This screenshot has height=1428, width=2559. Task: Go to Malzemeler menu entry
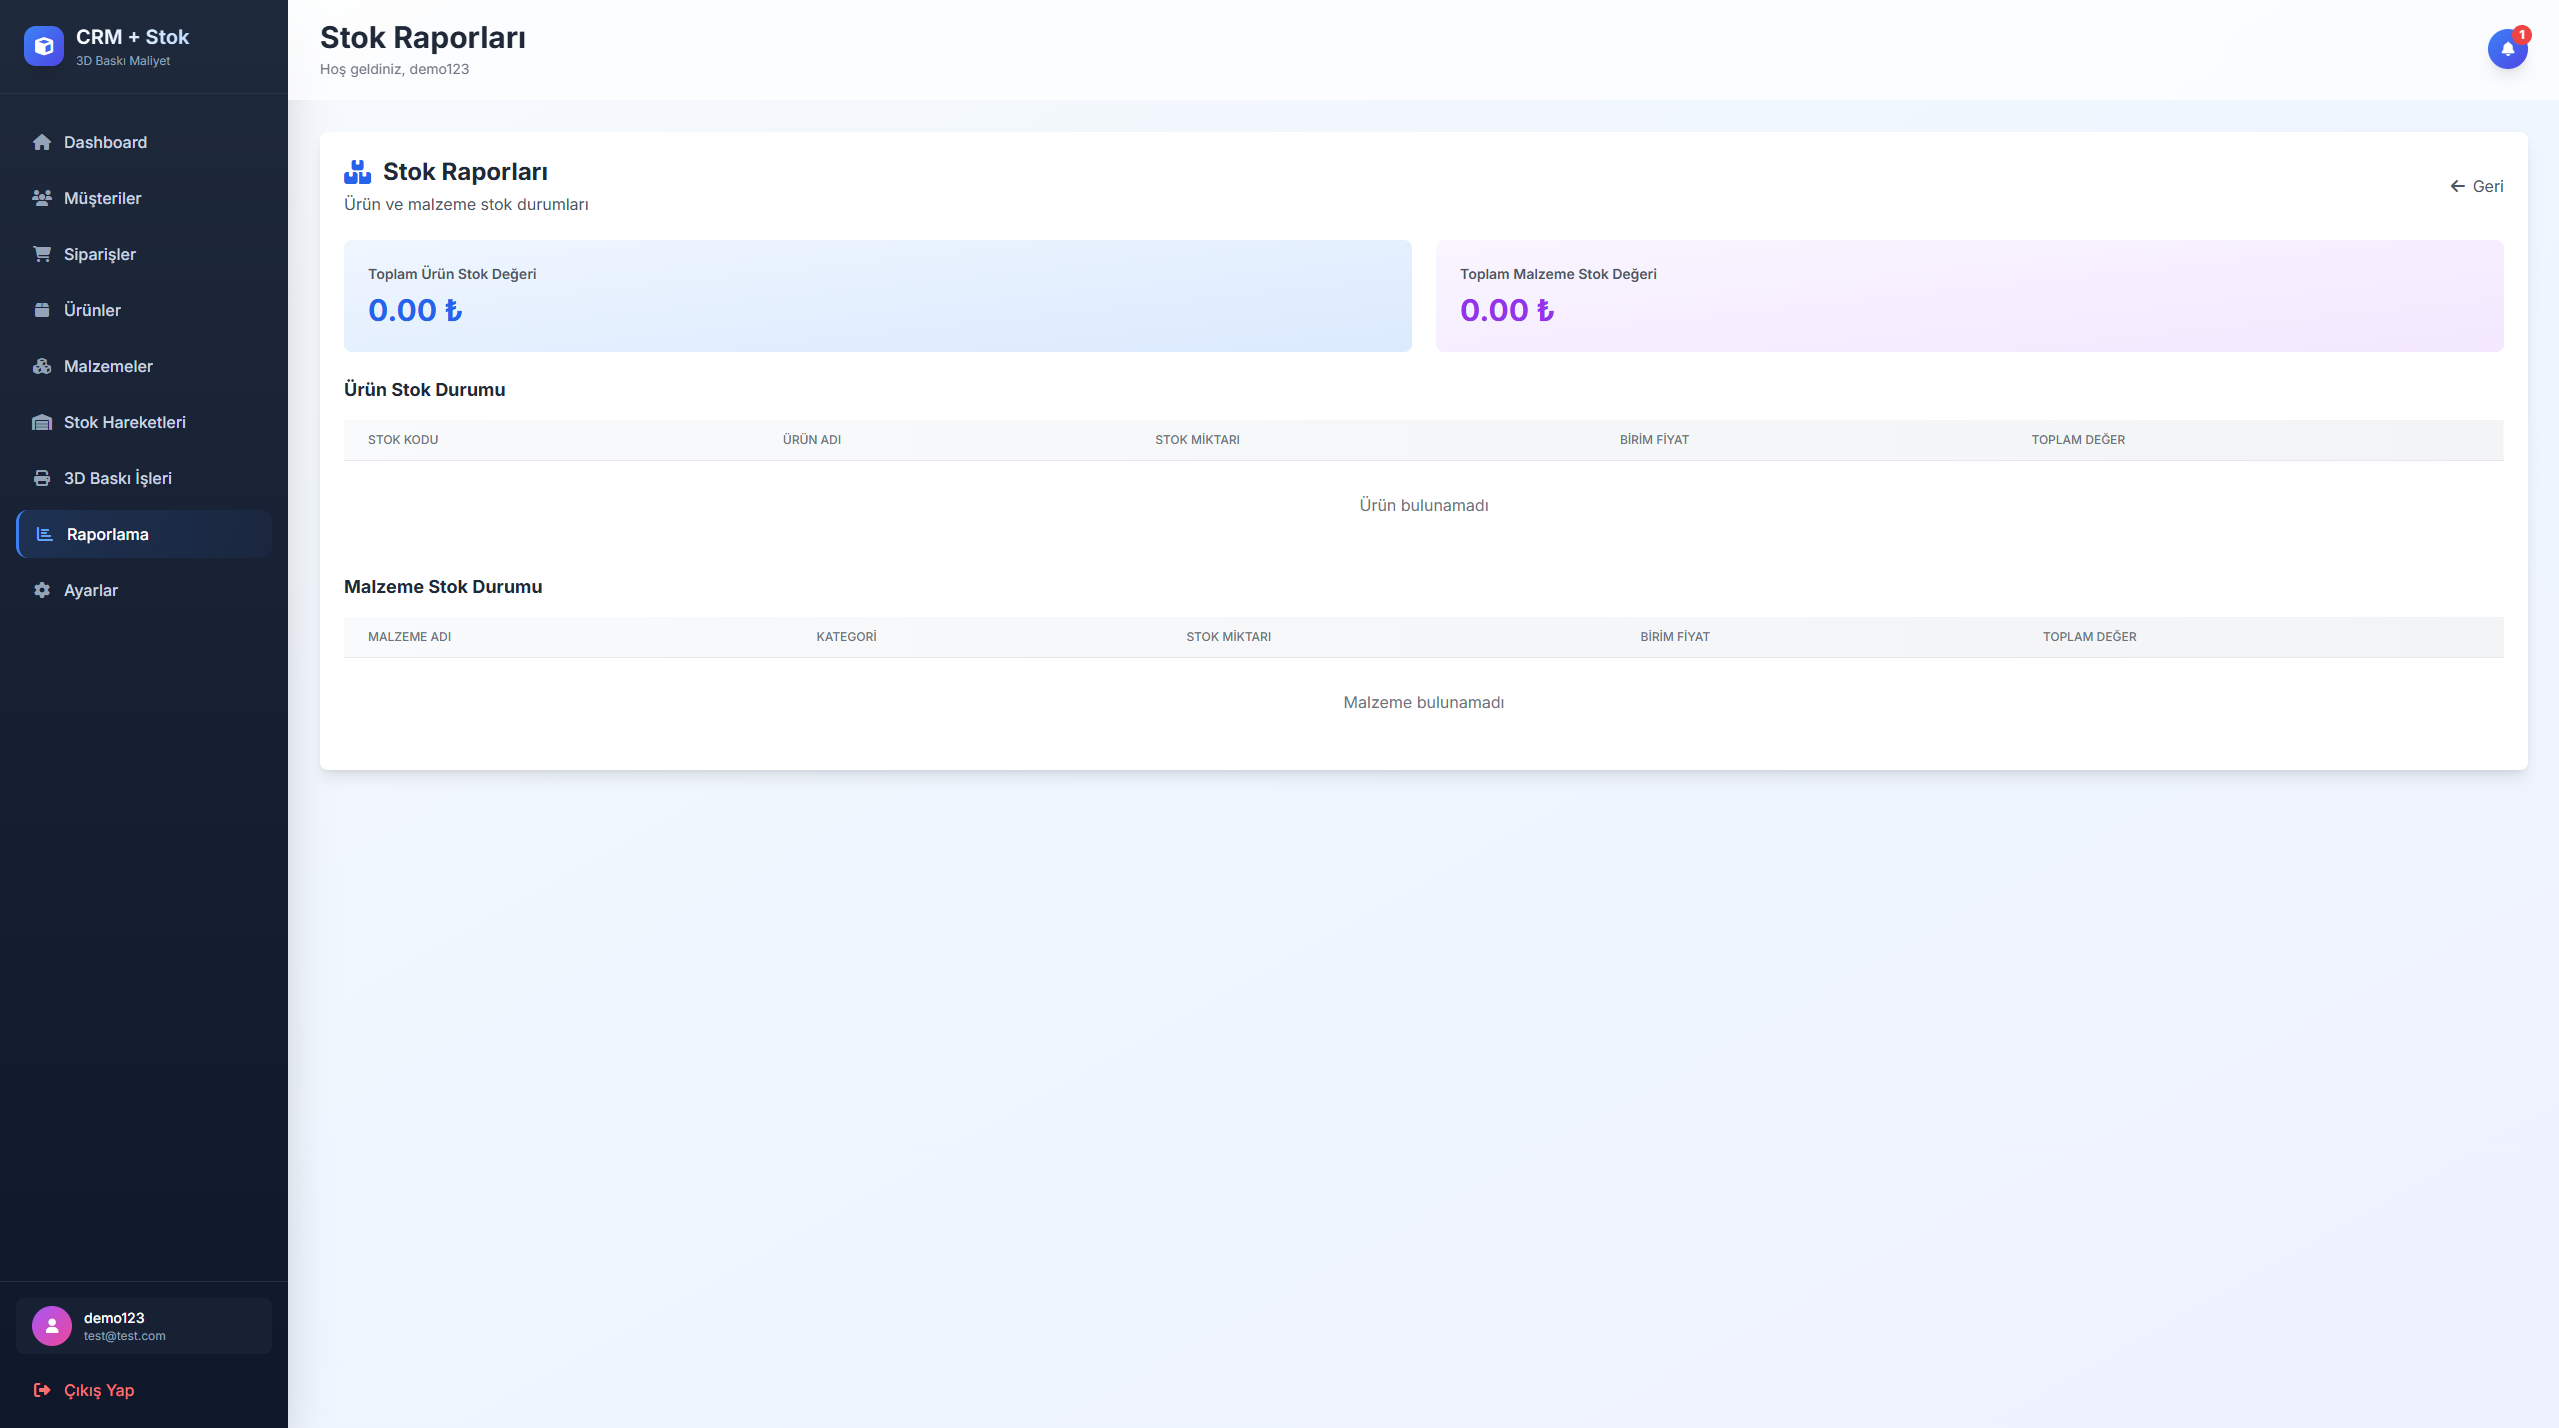108,366
